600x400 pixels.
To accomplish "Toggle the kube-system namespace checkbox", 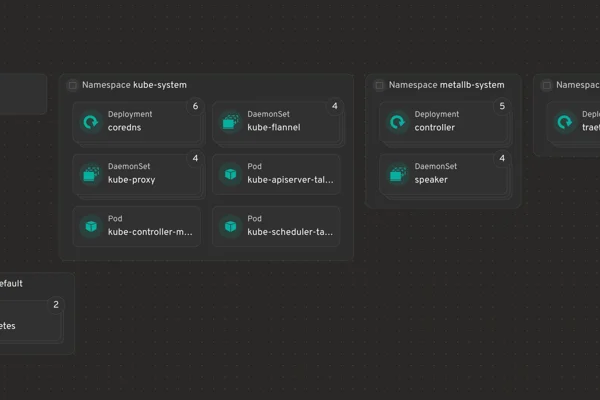I will click(x=72, y=86).
